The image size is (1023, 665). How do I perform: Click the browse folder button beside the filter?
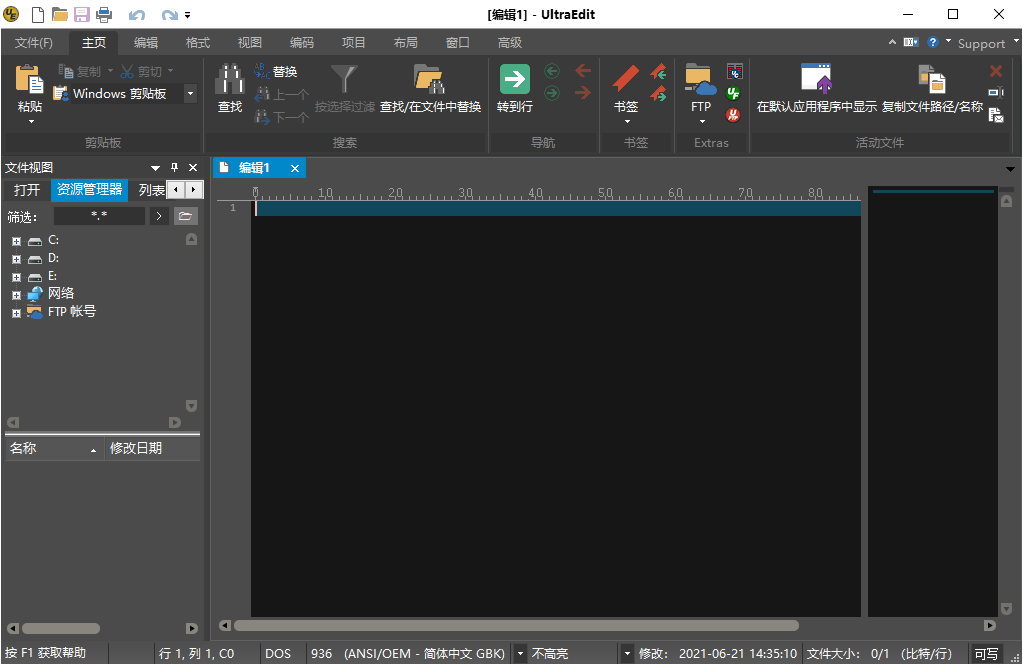pos(186,216)
